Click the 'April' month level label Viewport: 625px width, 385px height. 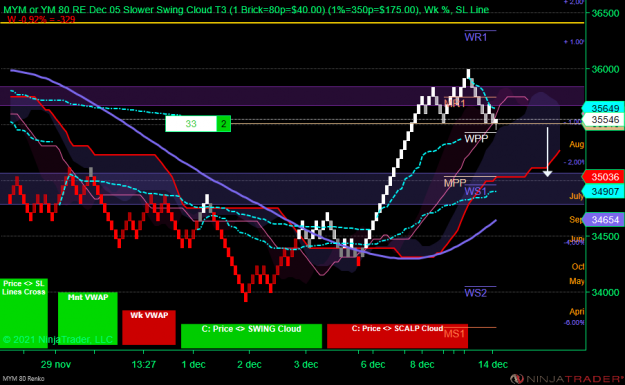[x=577, y=311]
